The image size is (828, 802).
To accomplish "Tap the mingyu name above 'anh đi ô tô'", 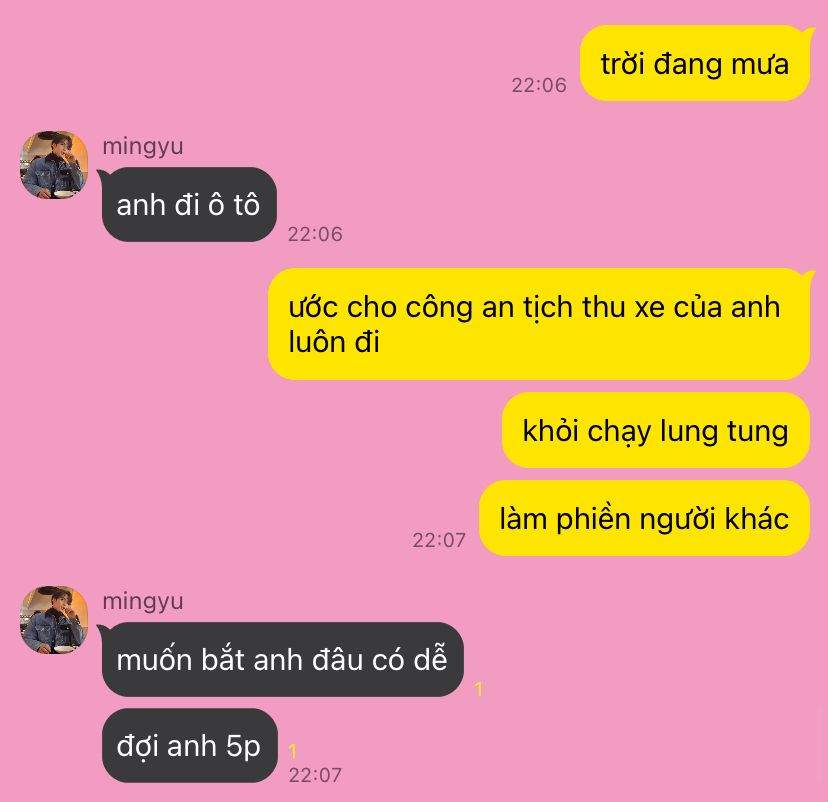I will coord(143,147).
